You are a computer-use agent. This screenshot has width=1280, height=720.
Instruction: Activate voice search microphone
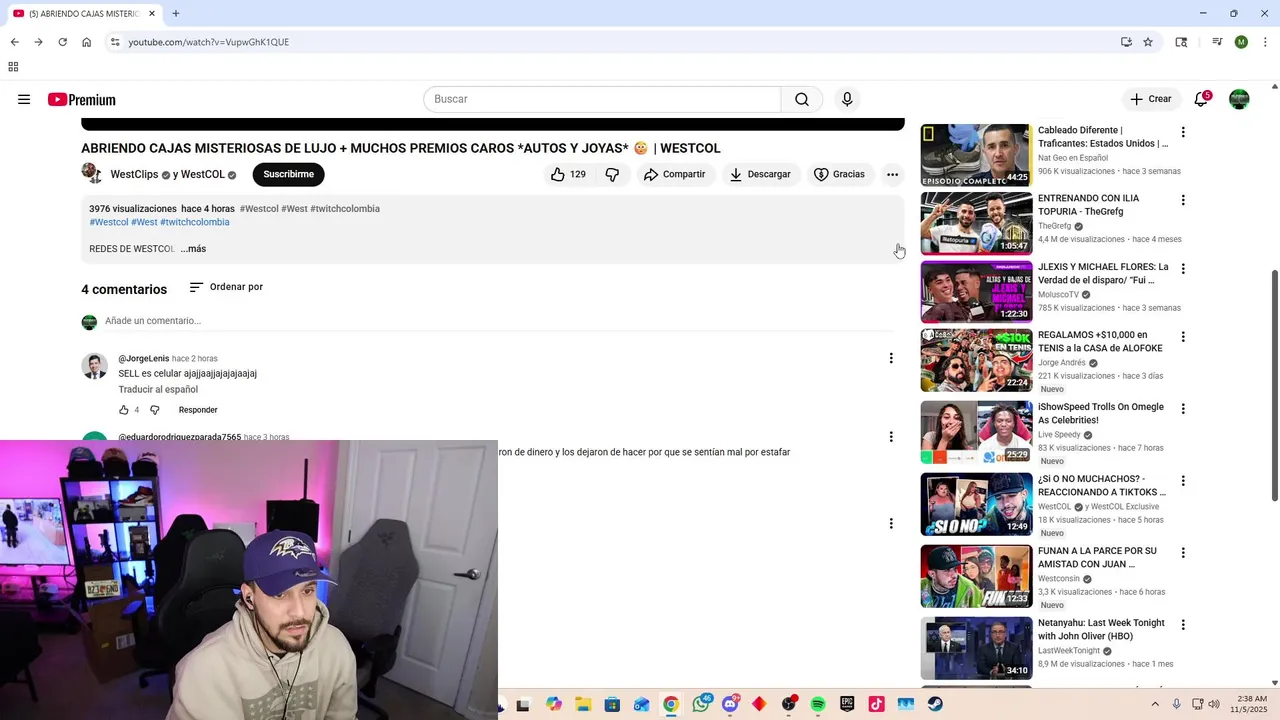[847, 99]
